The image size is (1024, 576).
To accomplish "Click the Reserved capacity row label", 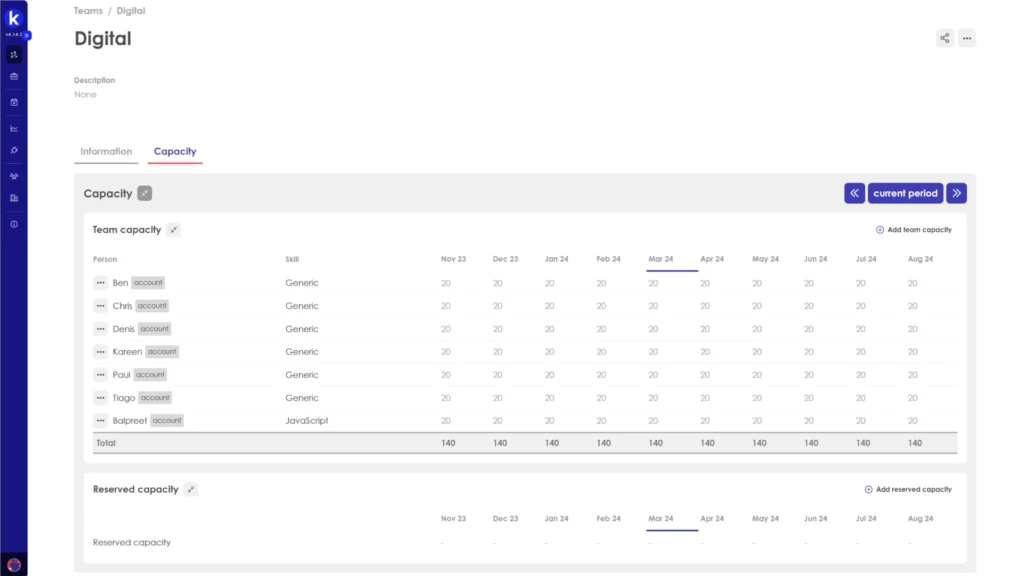I will (x=131, y=543).
